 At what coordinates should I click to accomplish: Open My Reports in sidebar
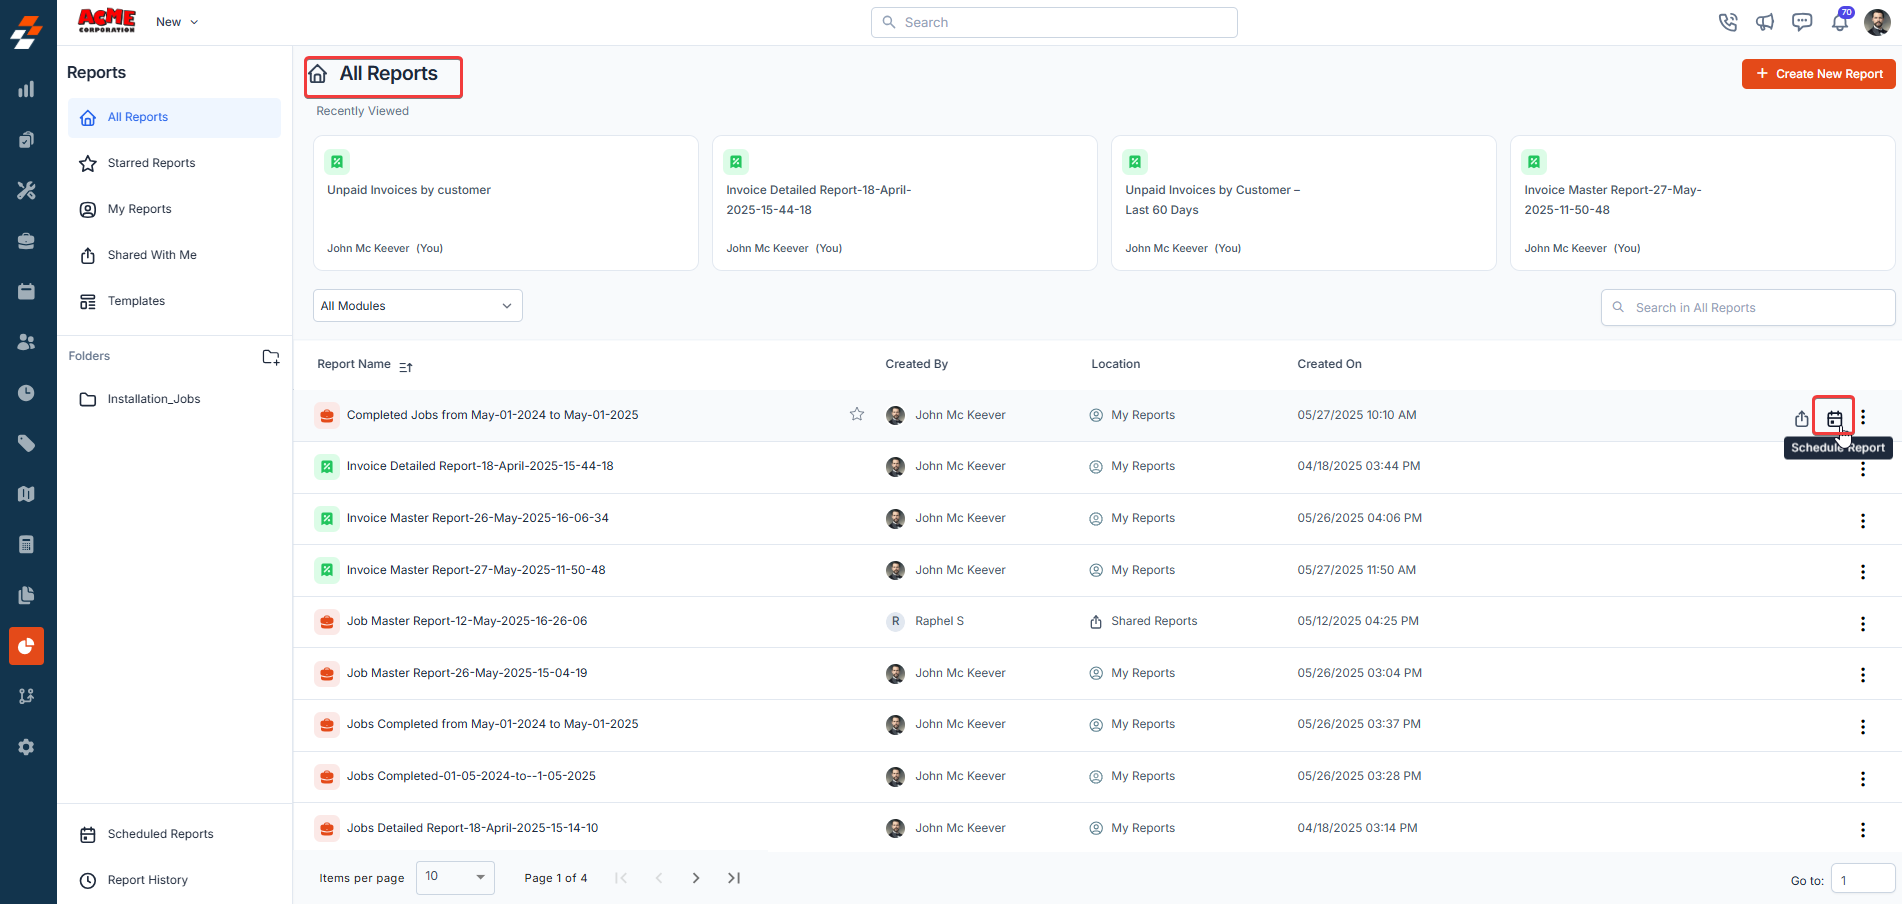(x=174, y=209)
